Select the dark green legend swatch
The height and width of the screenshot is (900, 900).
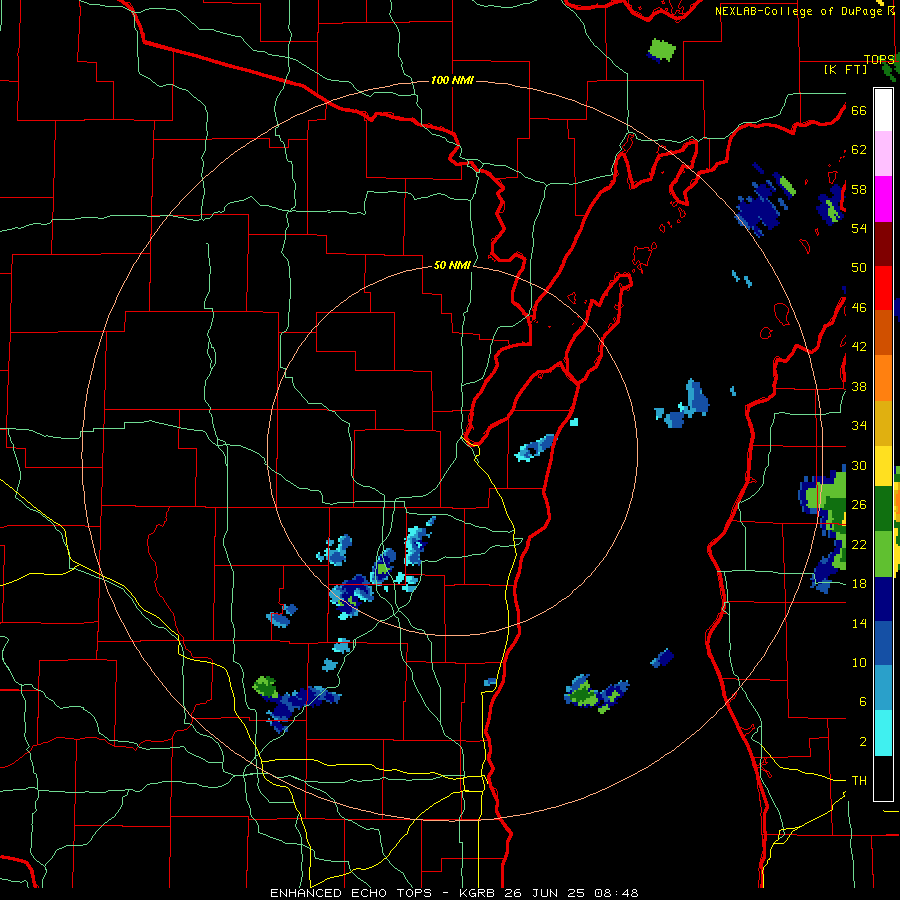(x=883, y=509)
